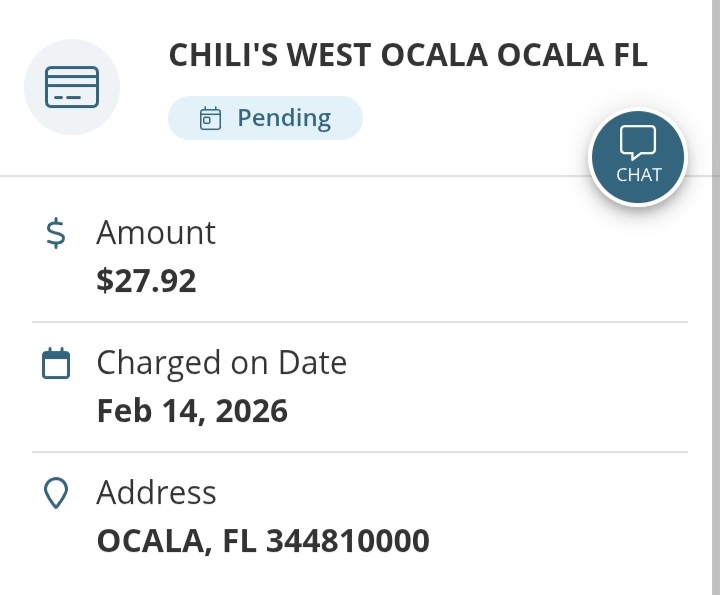Click the Address label
Image resolution: width=720 pixels, height=595 pixels.
pos(156,492)
